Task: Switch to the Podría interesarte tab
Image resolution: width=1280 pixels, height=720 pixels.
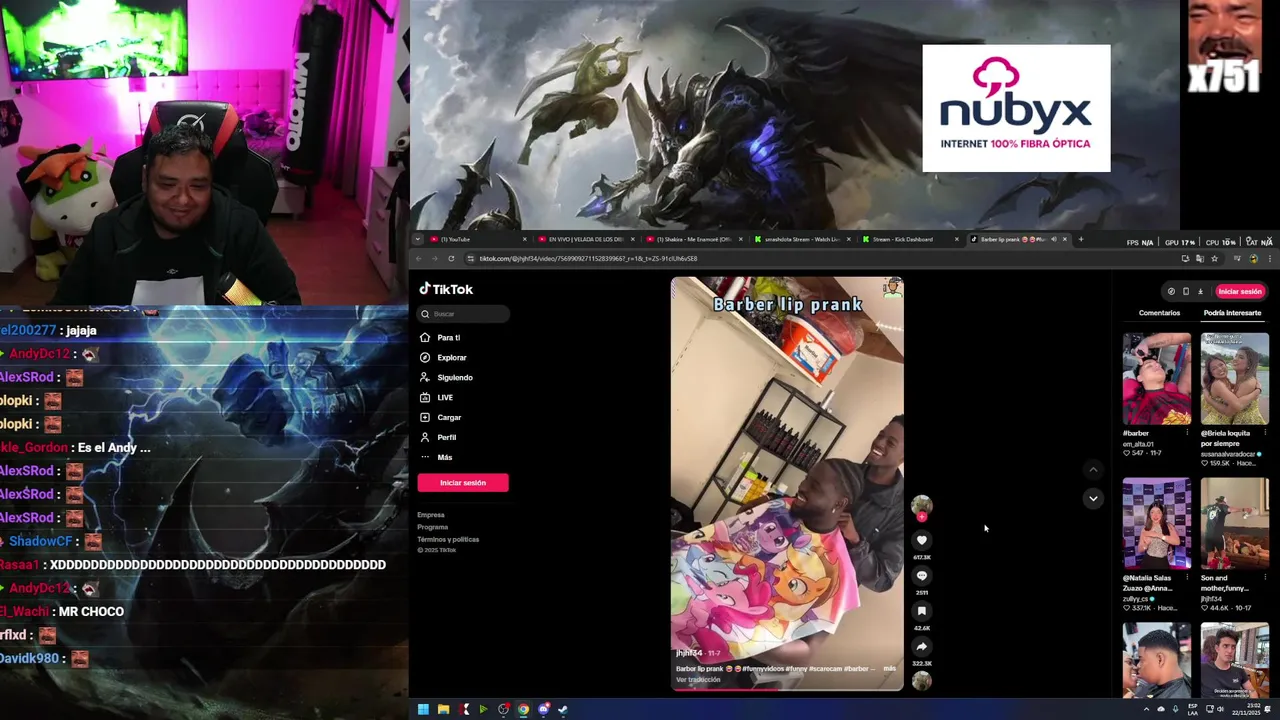Action: [1232, 313]
